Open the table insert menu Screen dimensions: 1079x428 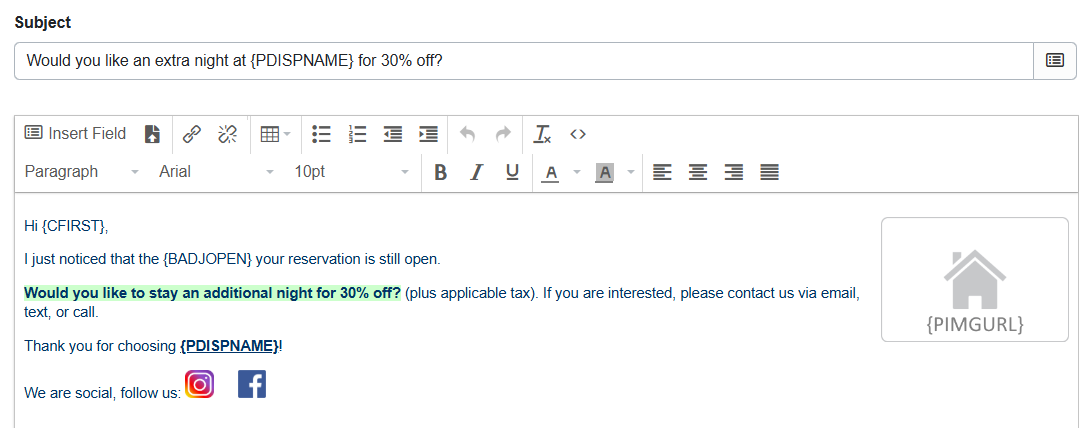tap(275, 134)
